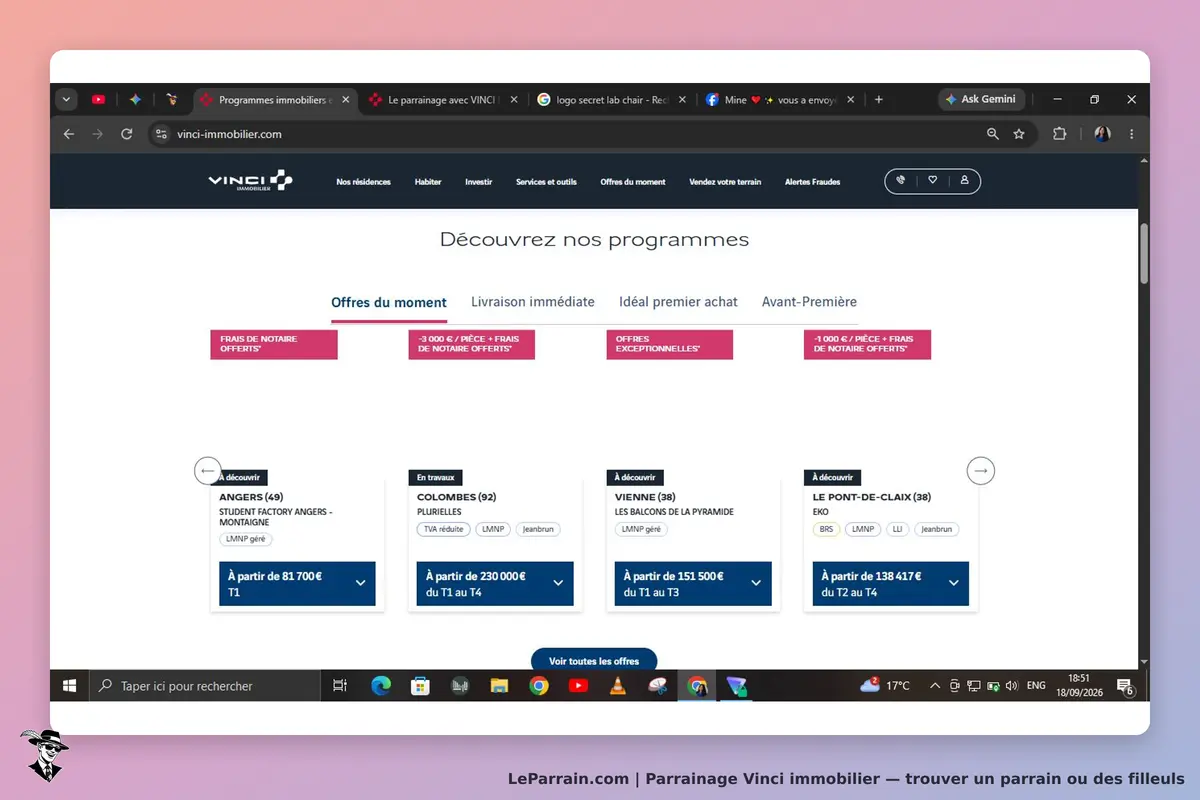The width and height of the screenshot is (1200, 800).
Task: Open the Chrome profile avatar
Action: tap(1102, 134)
